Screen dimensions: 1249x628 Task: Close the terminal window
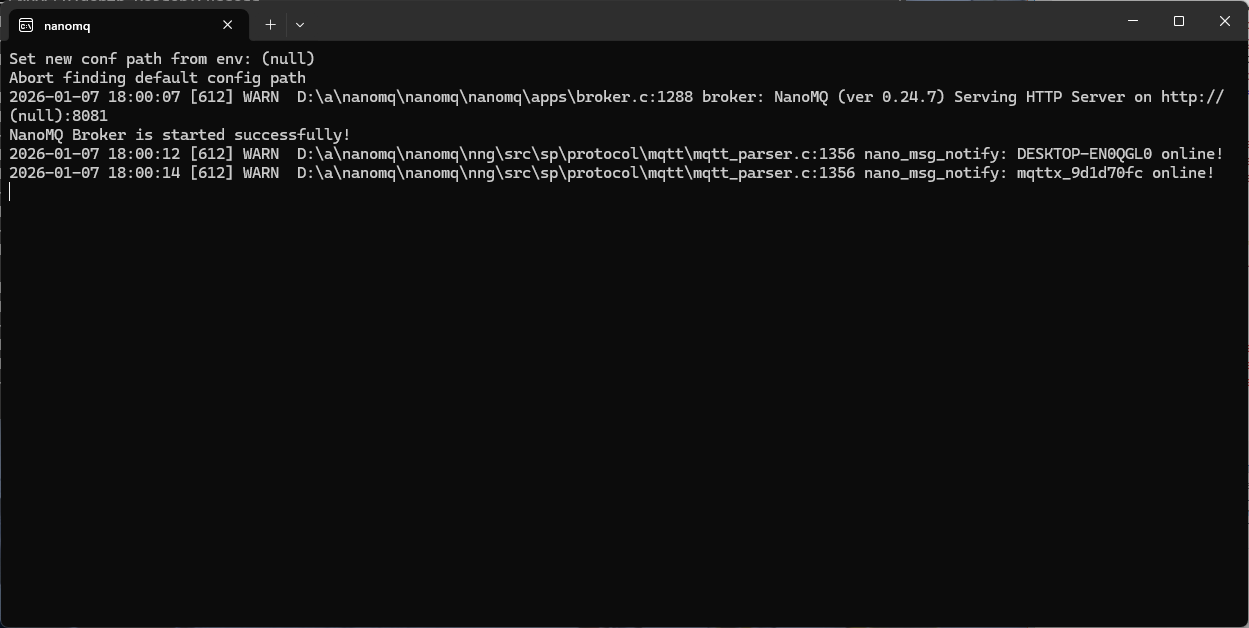coord(1224,21)
